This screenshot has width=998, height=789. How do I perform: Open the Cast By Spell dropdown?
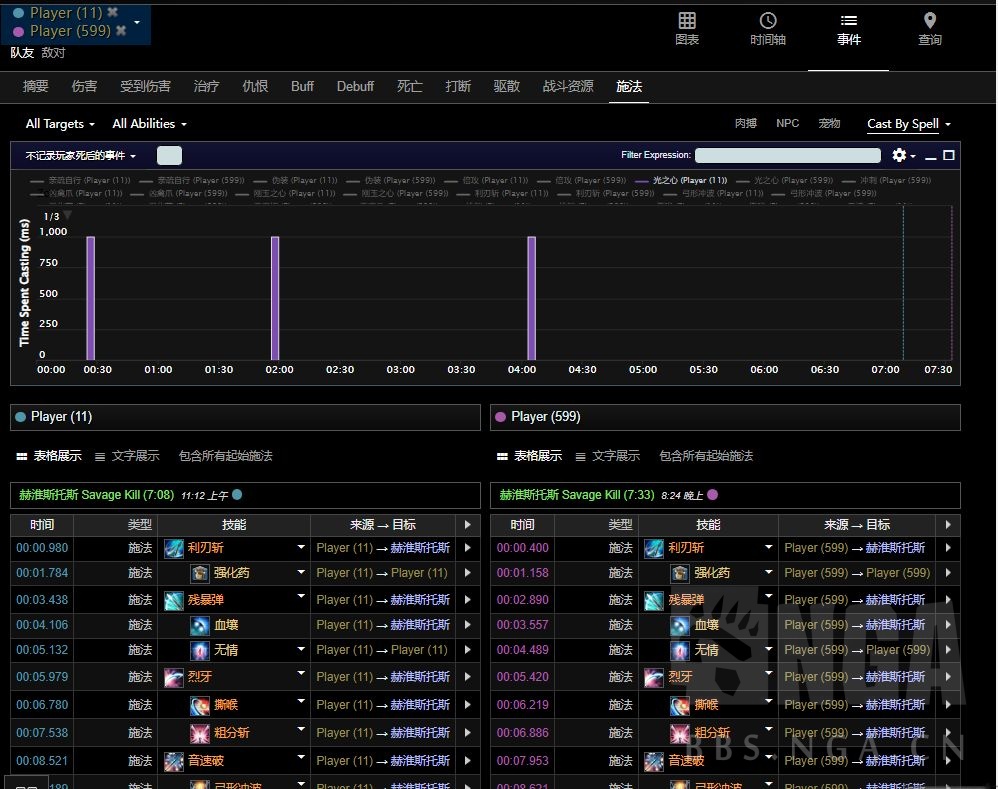pos(908,124)
